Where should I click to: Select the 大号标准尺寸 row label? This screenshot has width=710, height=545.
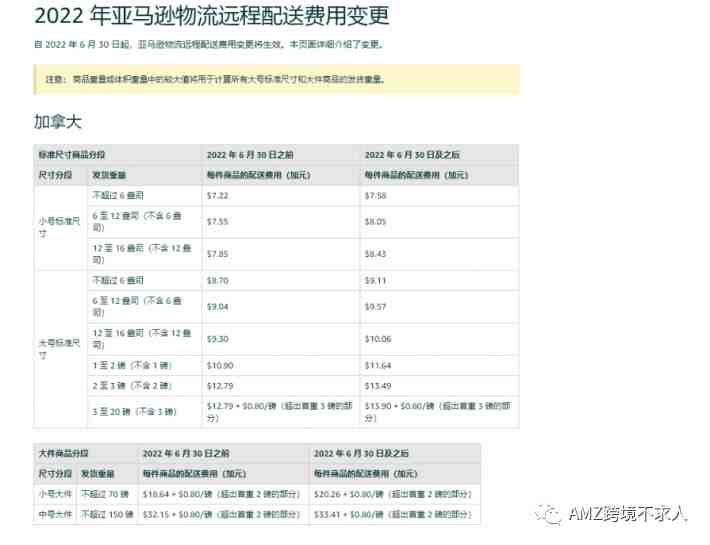pos(59,349)
